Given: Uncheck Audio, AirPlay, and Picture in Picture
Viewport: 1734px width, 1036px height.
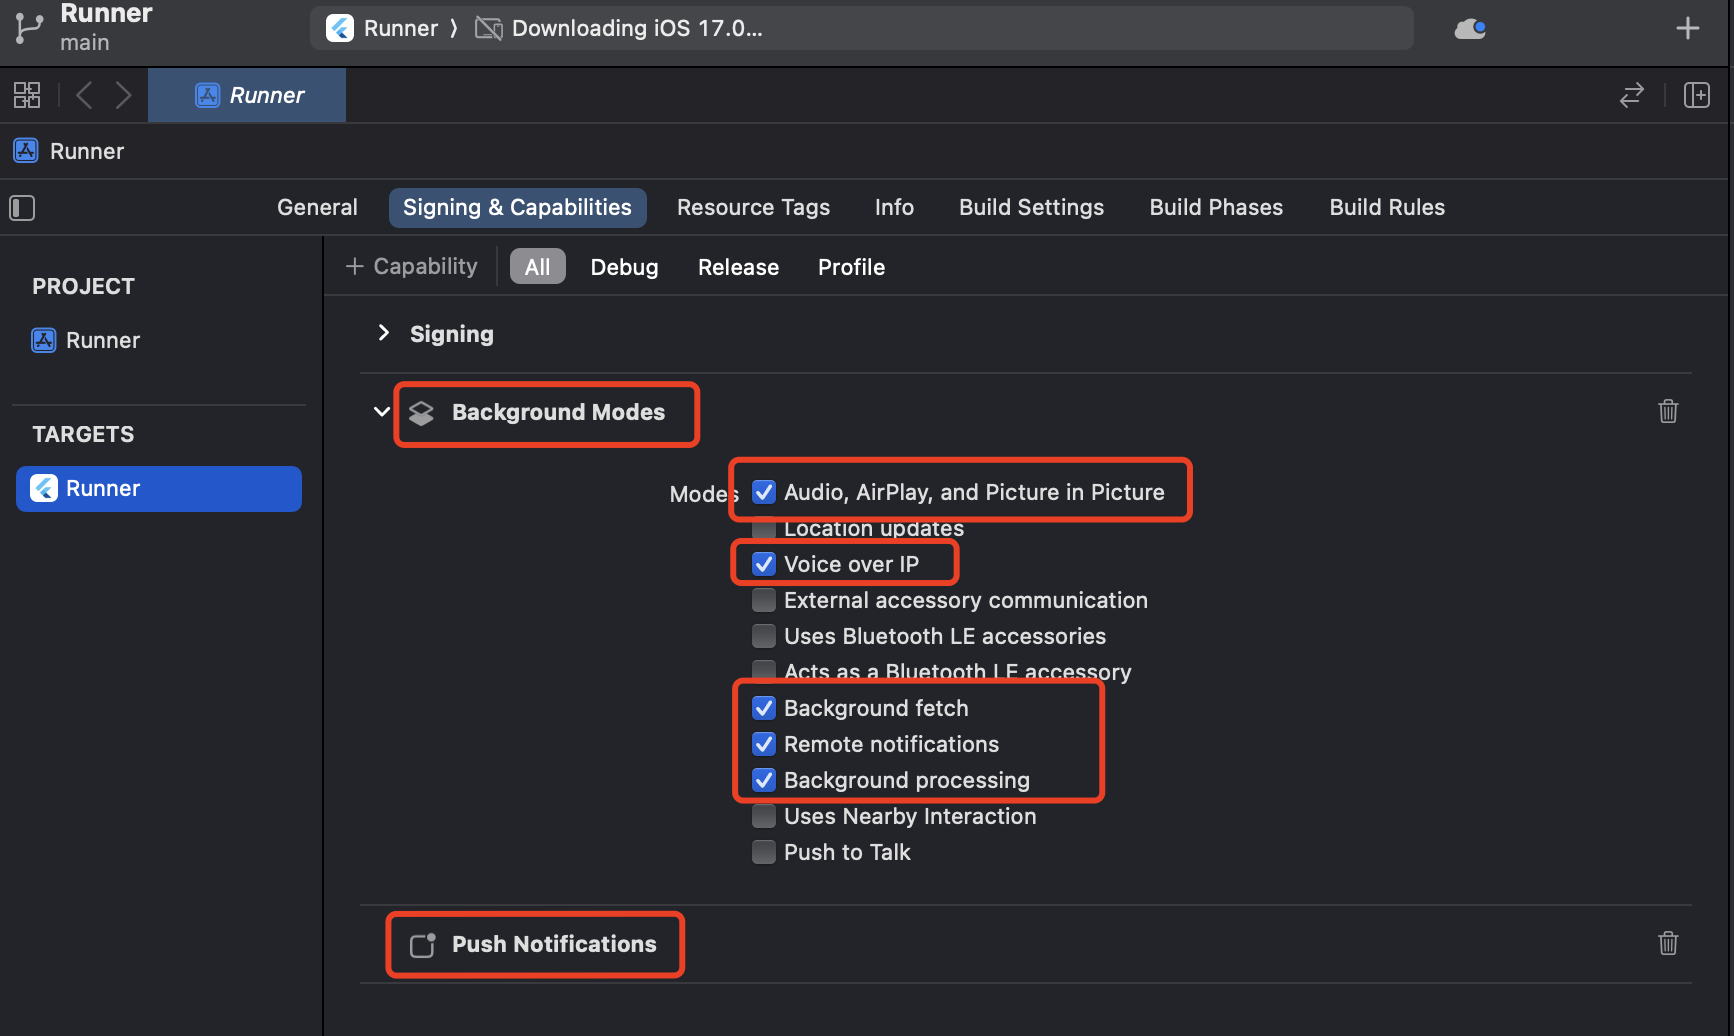Looking at the screenshot, I should pyautogui.click(x=764, y=492).
